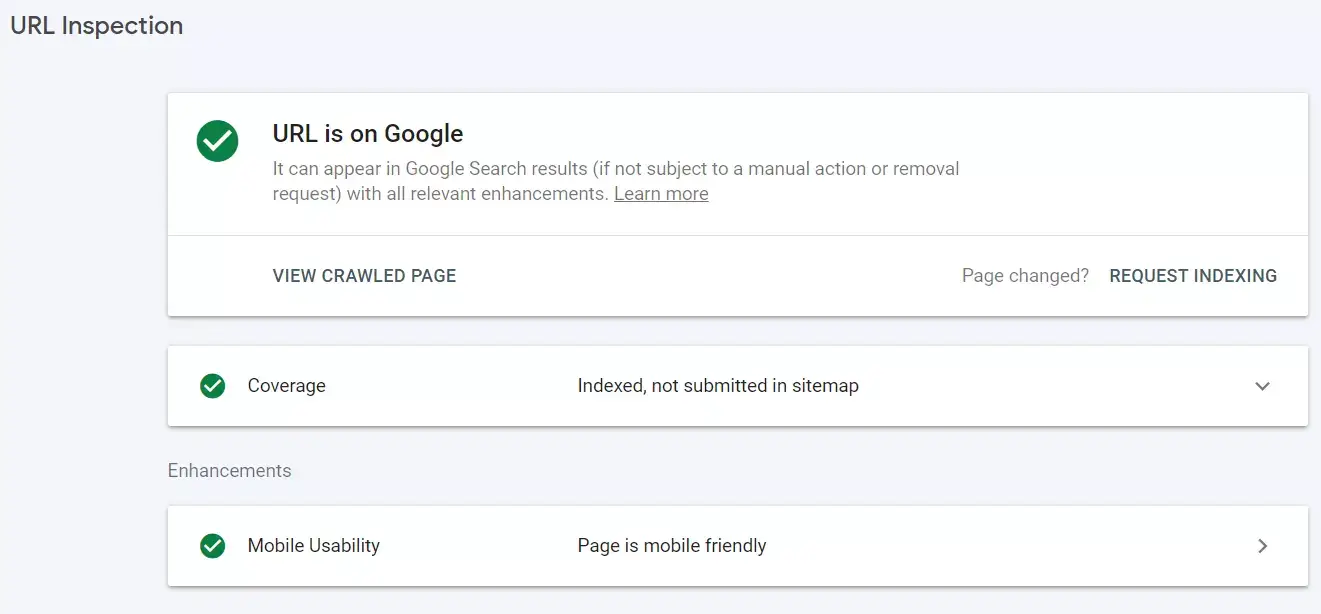Click VIEW CRAWLED PAGE
Viewport: 1321px width, 614px height.
pos(364,276)
